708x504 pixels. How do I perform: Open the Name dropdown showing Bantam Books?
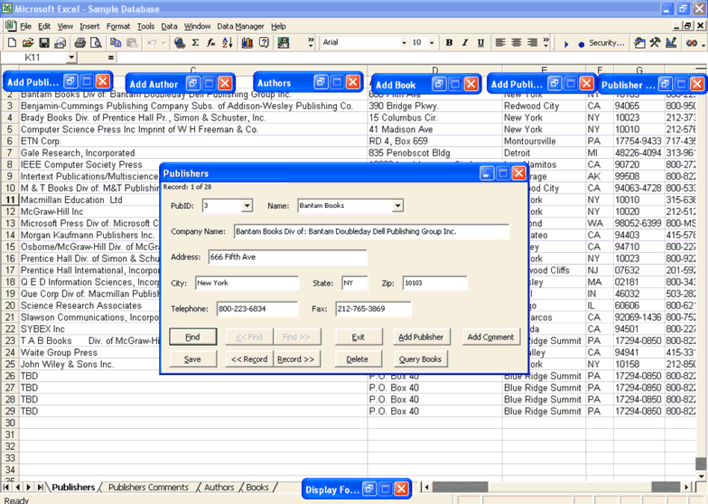[x=397, y=206]
